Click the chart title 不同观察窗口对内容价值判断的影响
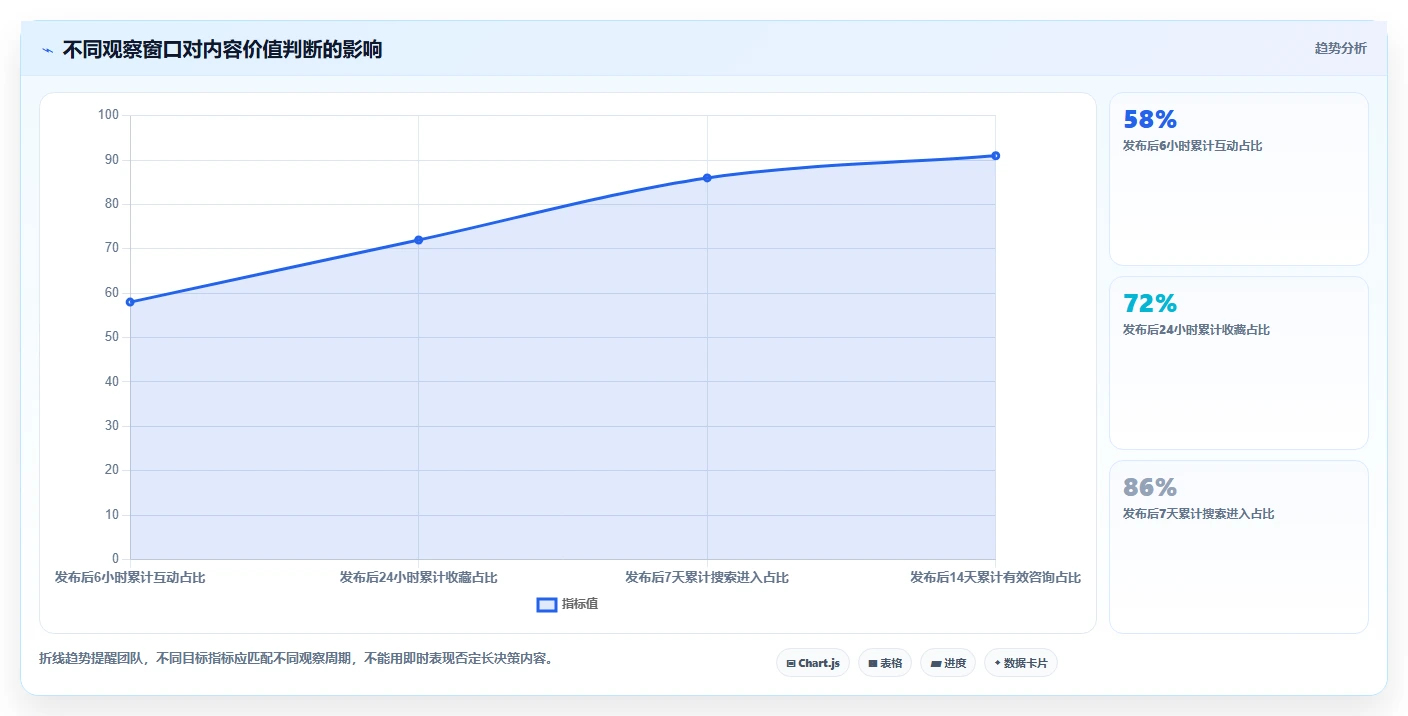The image size is (1408, 716). (x=222, y=49)
